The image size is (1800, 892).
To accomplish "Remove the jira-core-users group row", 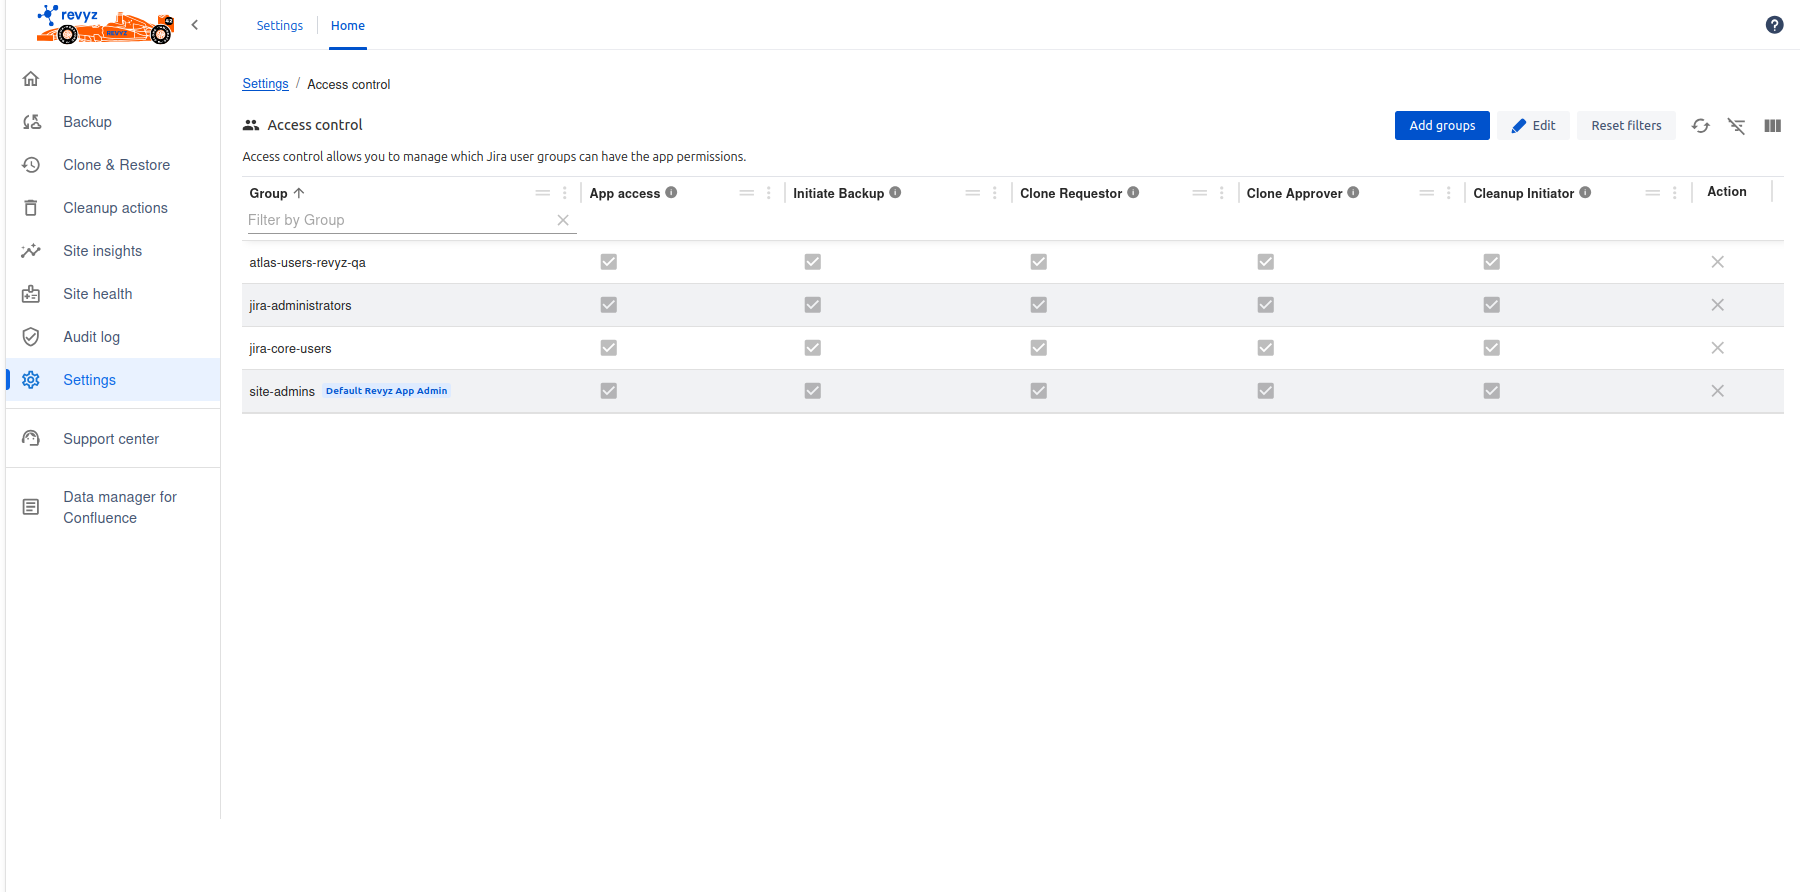I will pos(1717,348).
